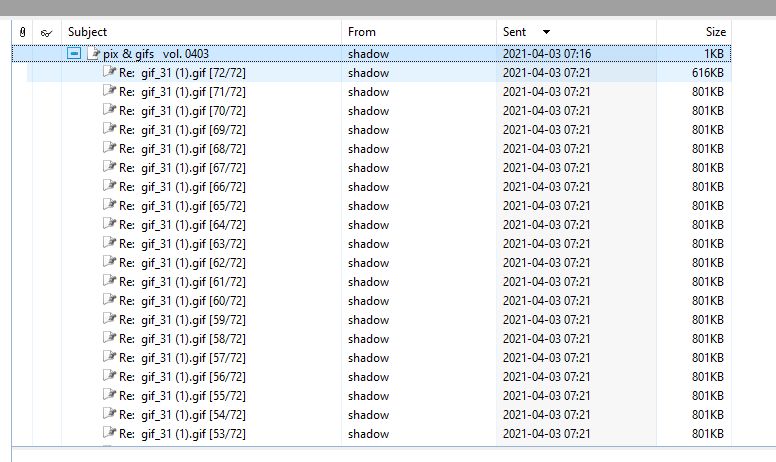776x462 pixels.
Task: Click the message icon for part [65/72]
Action: [x=109, y=205]
